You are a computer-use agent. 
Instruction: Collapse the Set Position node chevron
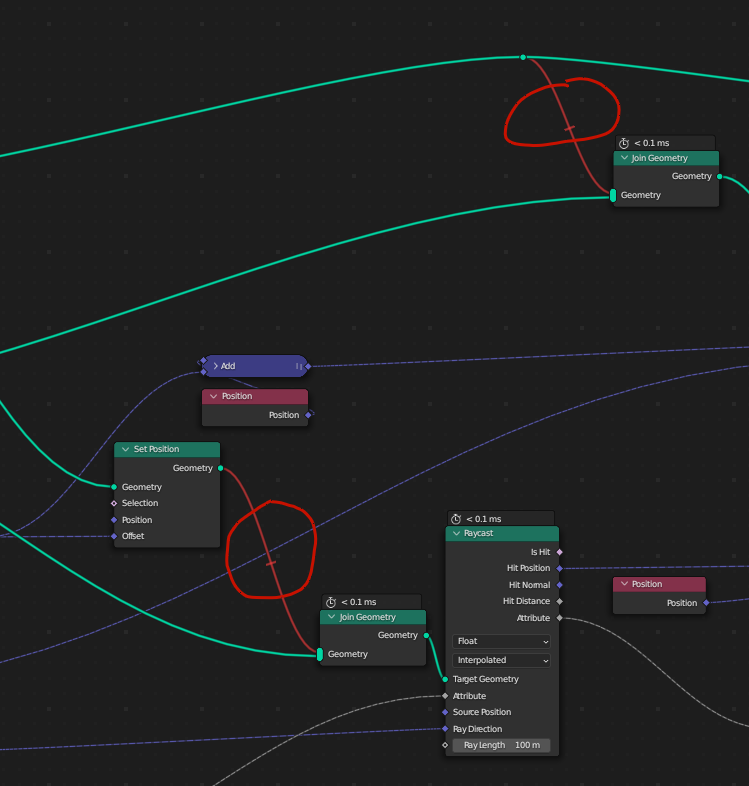(125, 449)
